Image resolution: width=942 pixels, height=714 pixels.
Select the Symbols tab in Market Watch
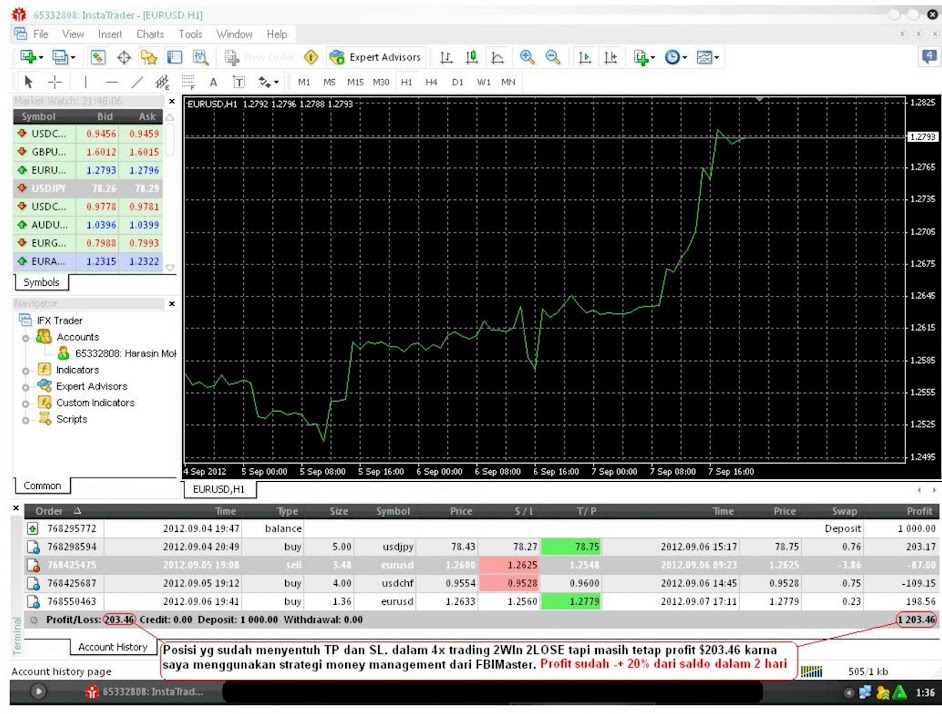tap(41, 282)
